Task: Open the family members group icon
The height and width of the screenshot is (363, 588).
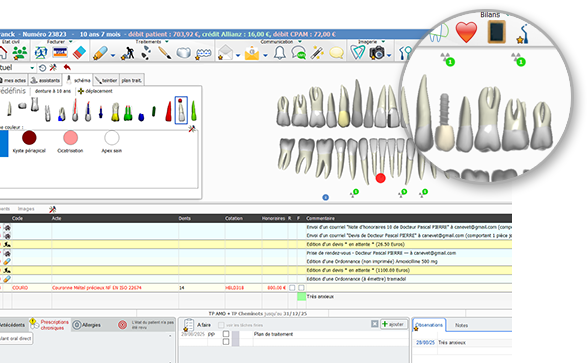Action: pos(20,52)
